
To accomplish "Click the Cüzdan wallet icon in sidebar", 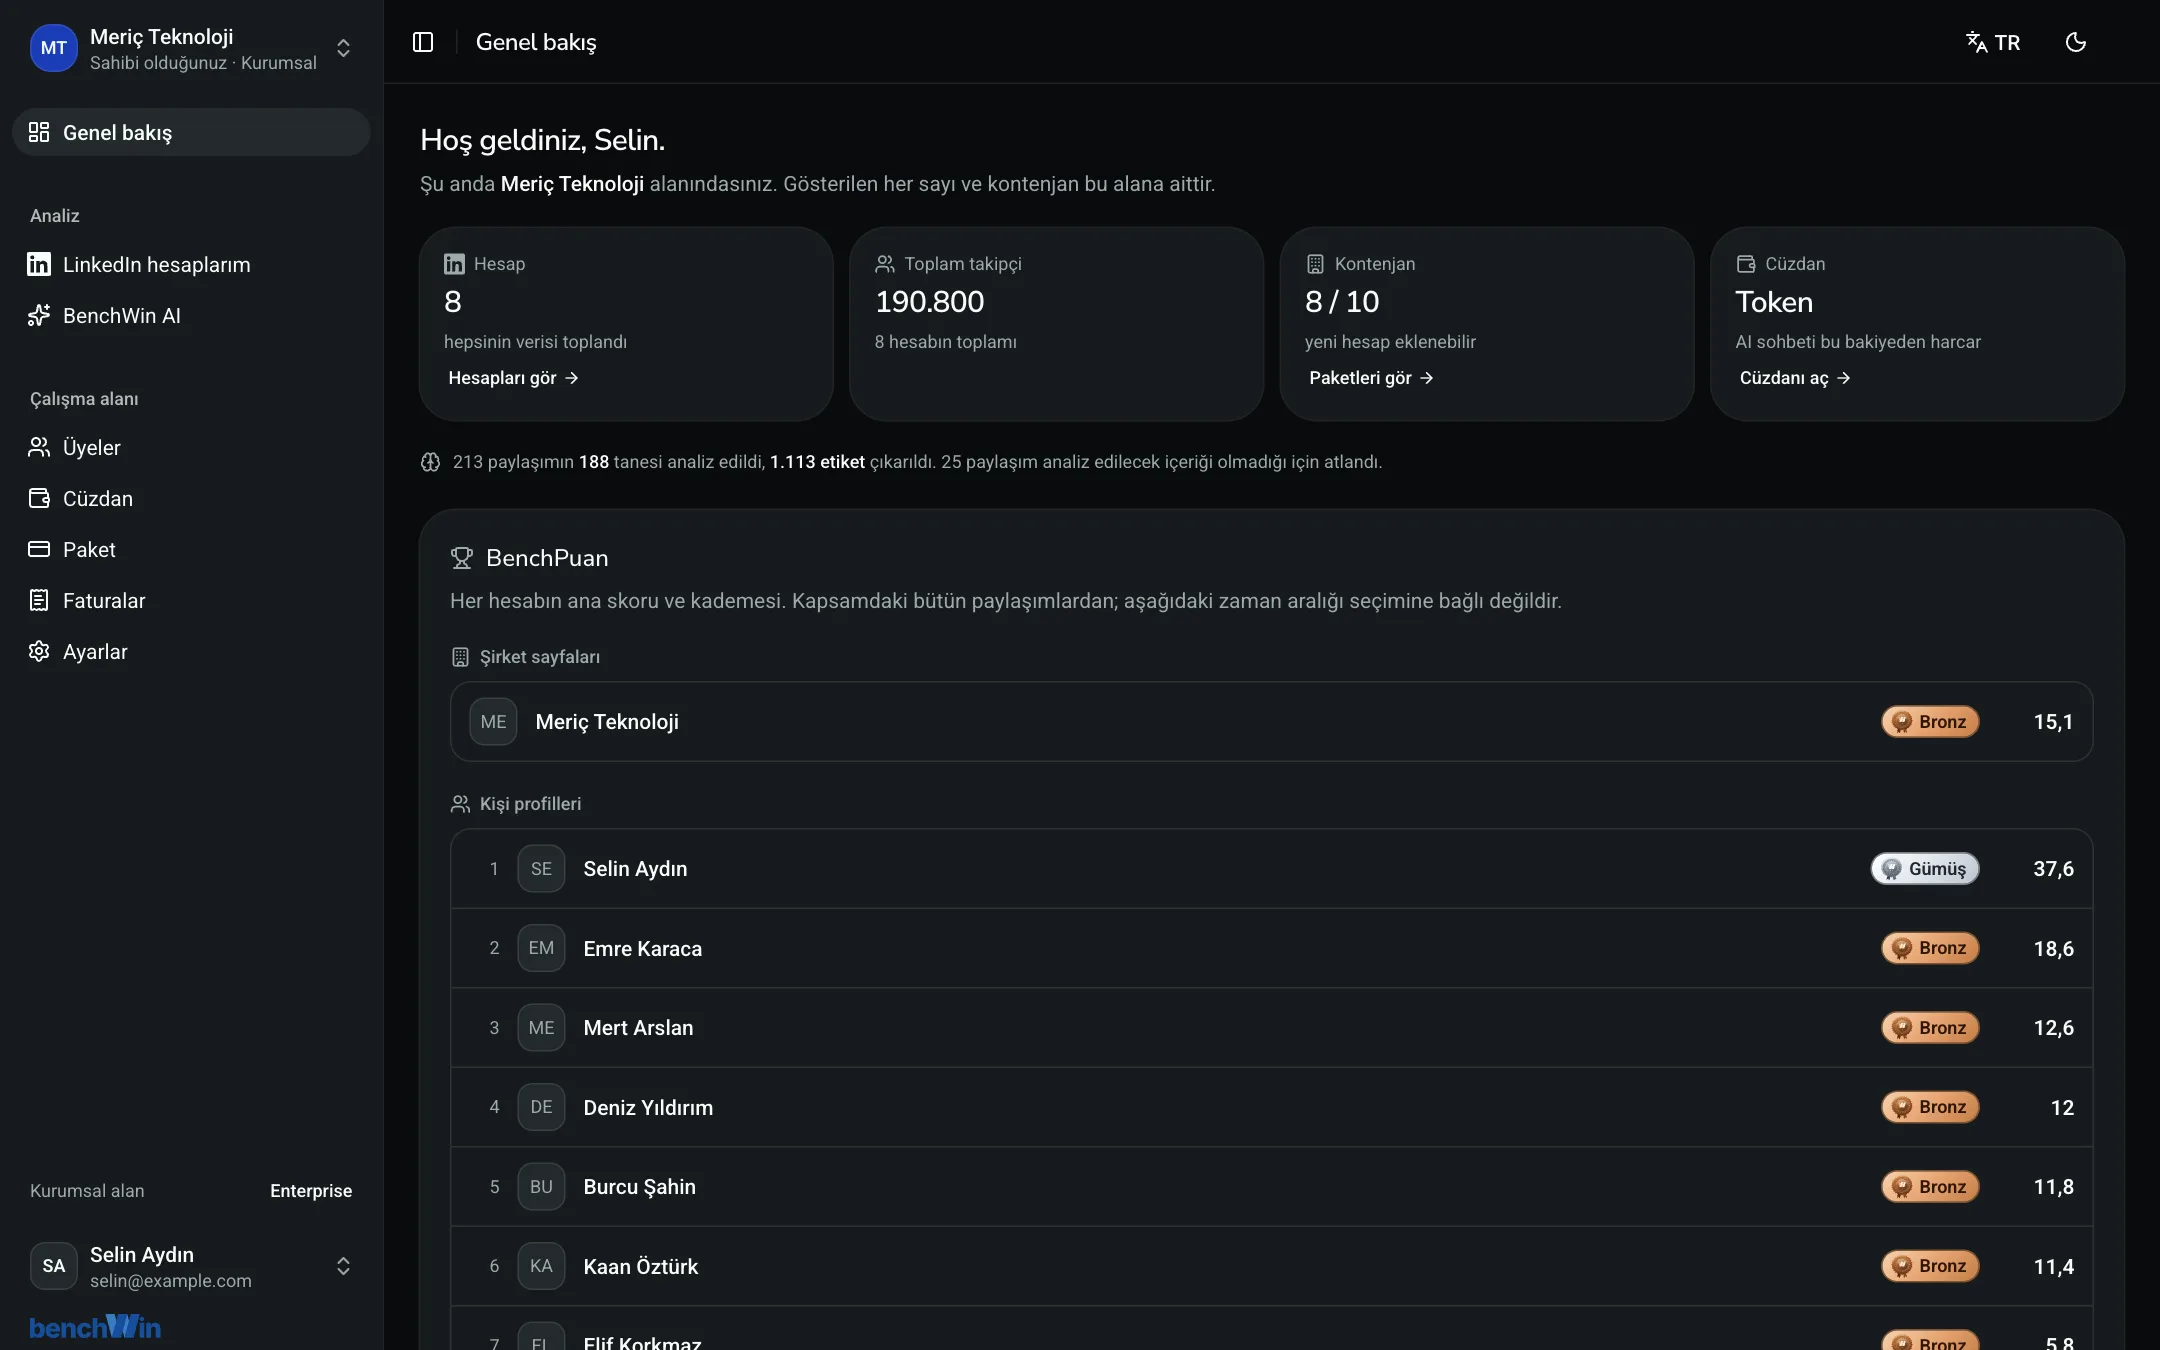I will pyautogui.click(x=39, y=498).
